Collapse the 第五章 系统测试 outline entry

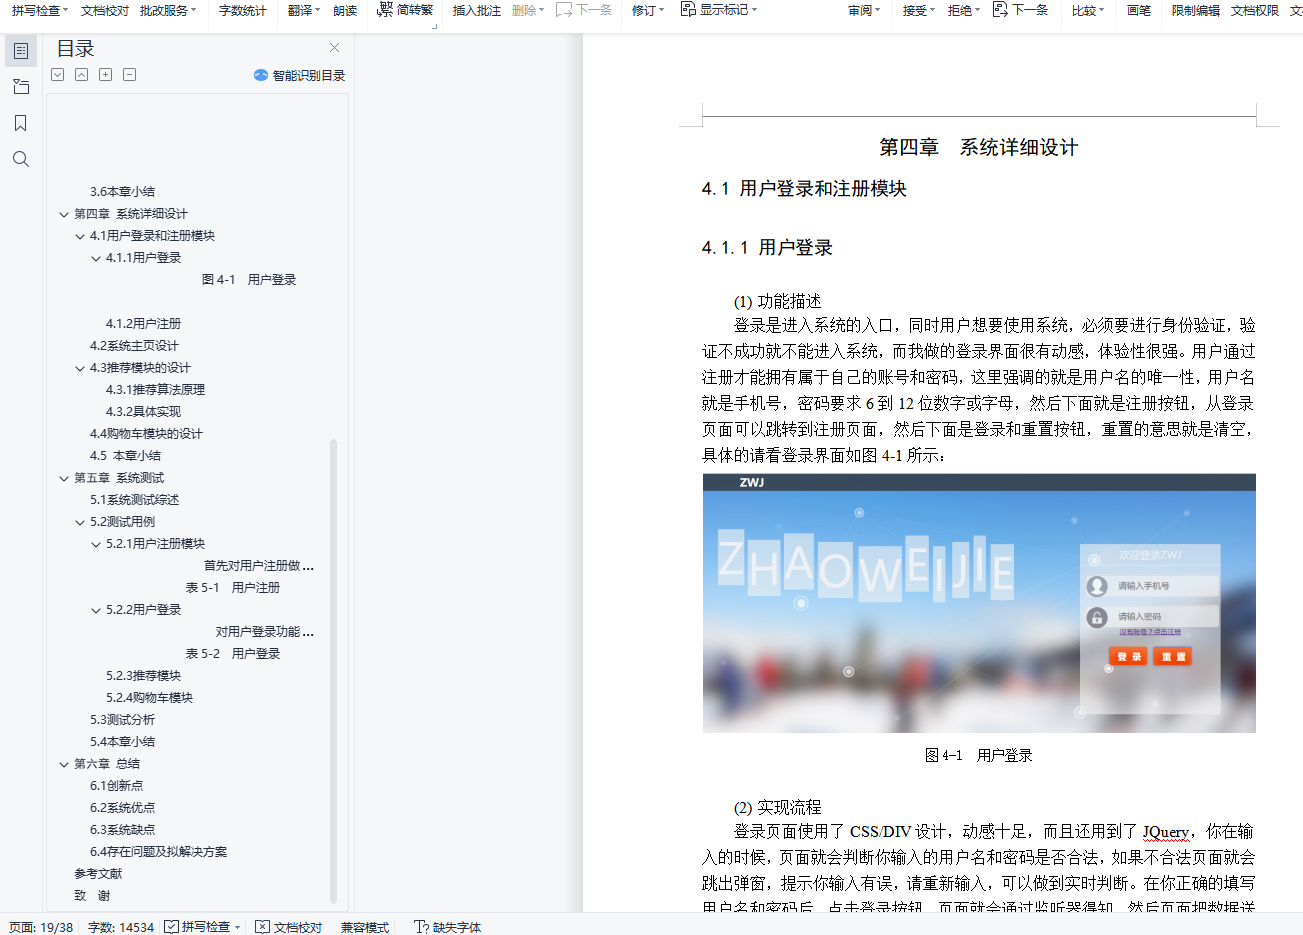coord(64,477)
